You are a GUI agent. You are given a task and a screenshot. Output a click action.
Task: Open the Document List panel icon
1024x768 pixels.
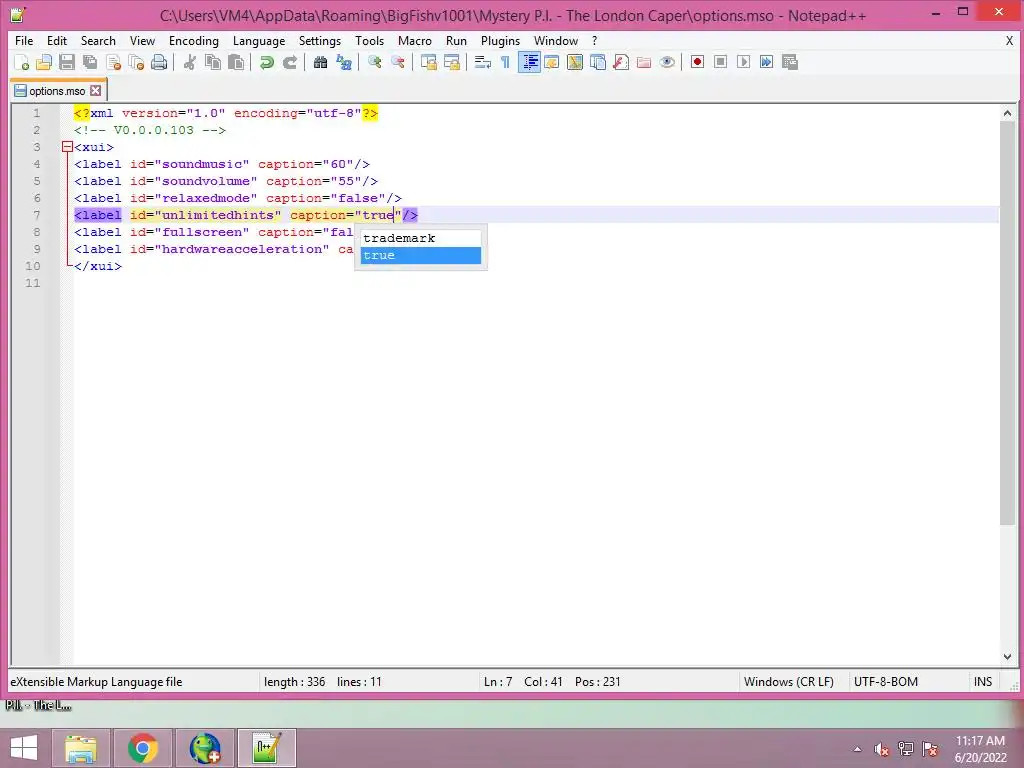click(598, 62)
